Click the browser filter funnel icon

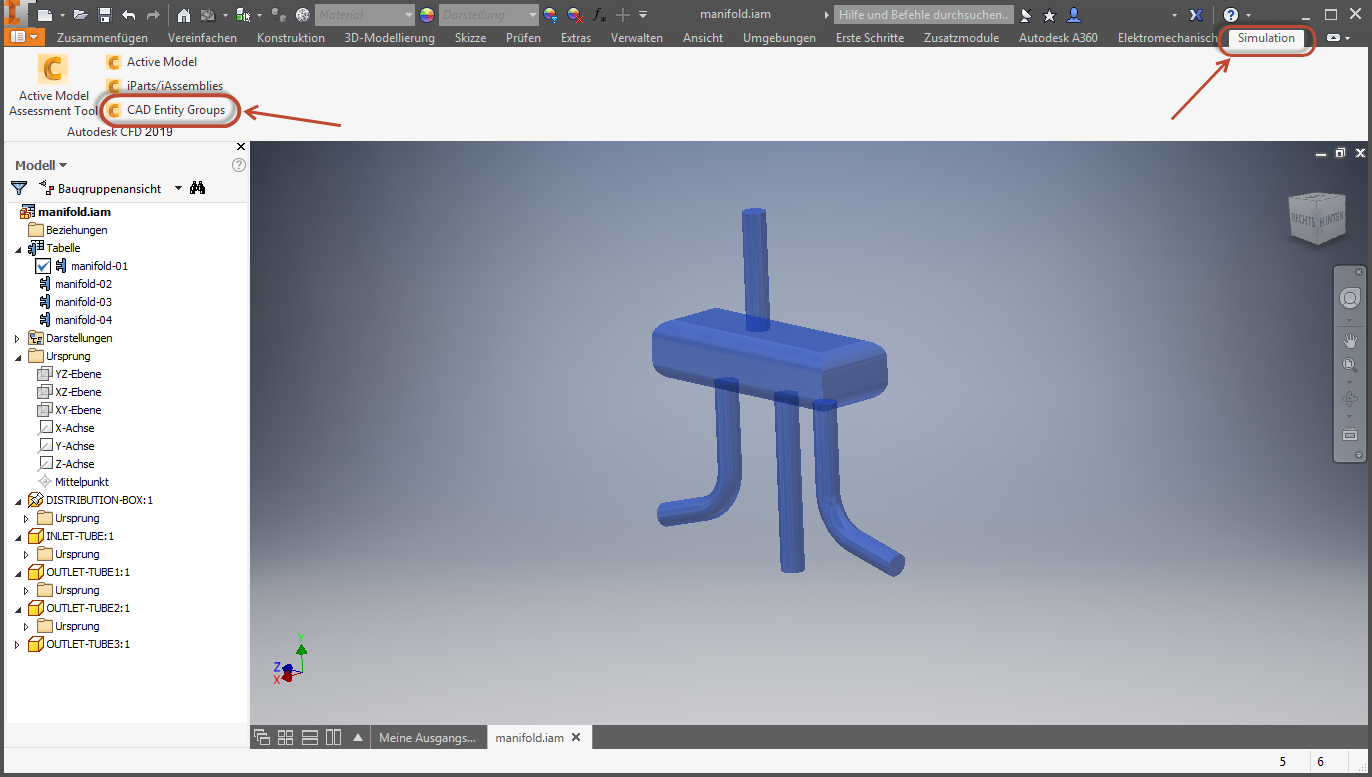[x=18, y=188]
